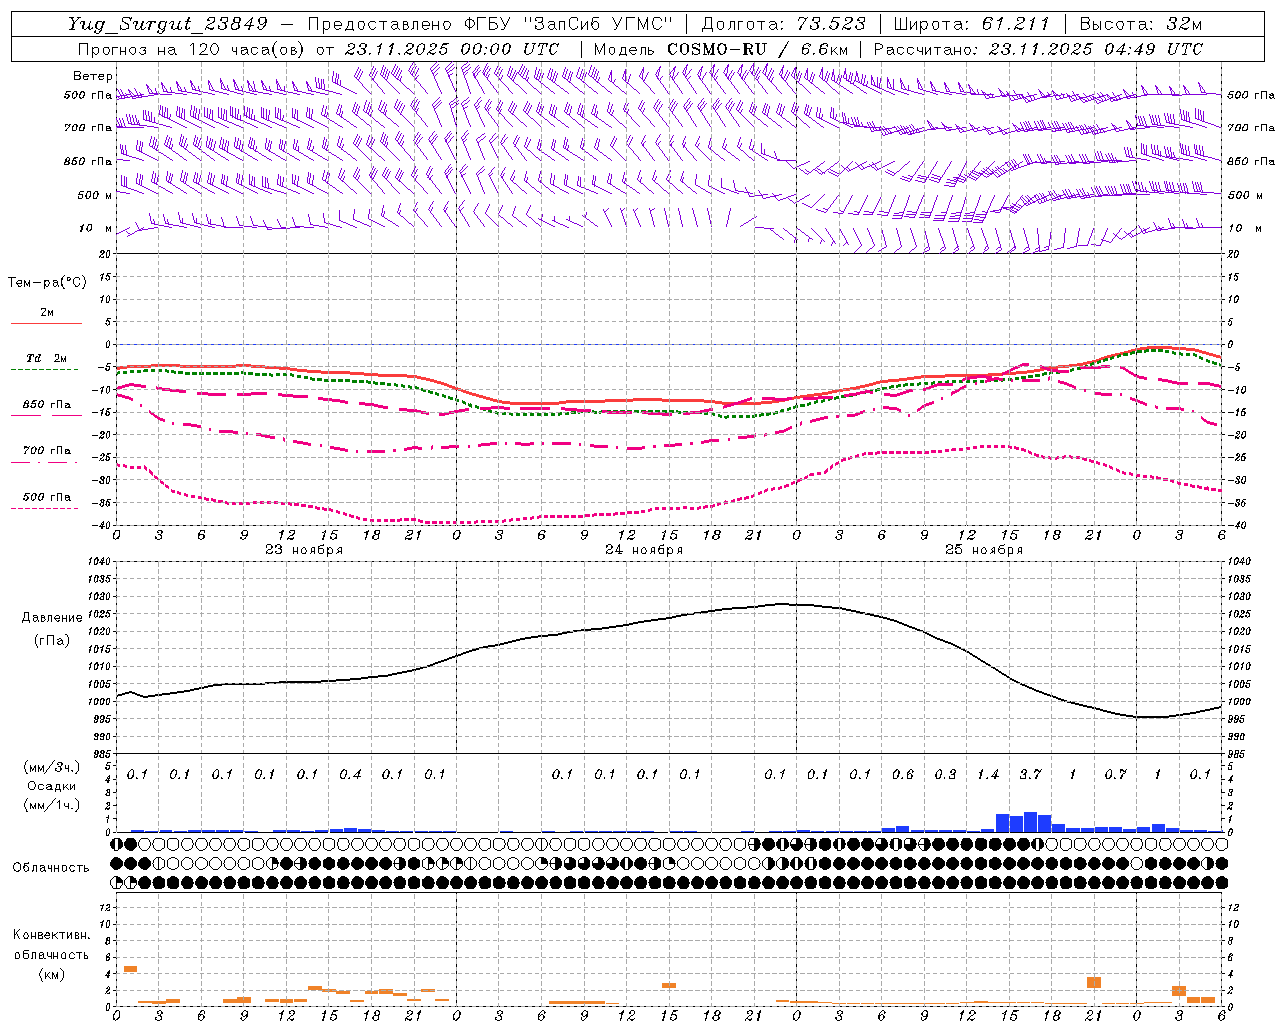Viewport: 1280px width, 1024px height.
Task: Click the 3.7 precipitation value
Action: pyautogui.click(x=1030, y=775)
